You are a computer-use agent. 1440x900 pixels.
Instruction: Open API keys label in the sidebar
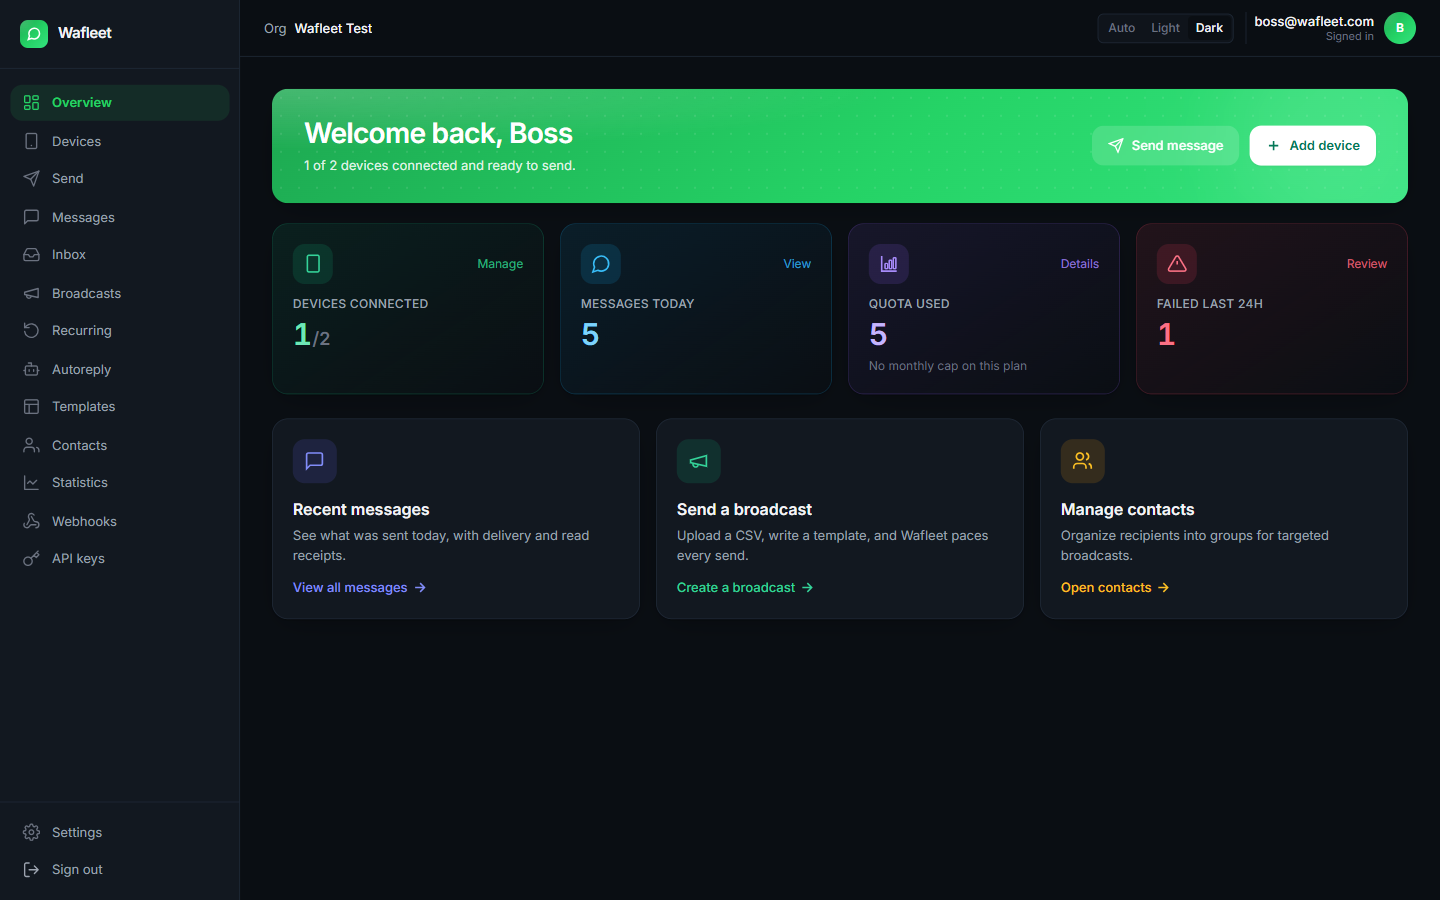click(78, 559)
